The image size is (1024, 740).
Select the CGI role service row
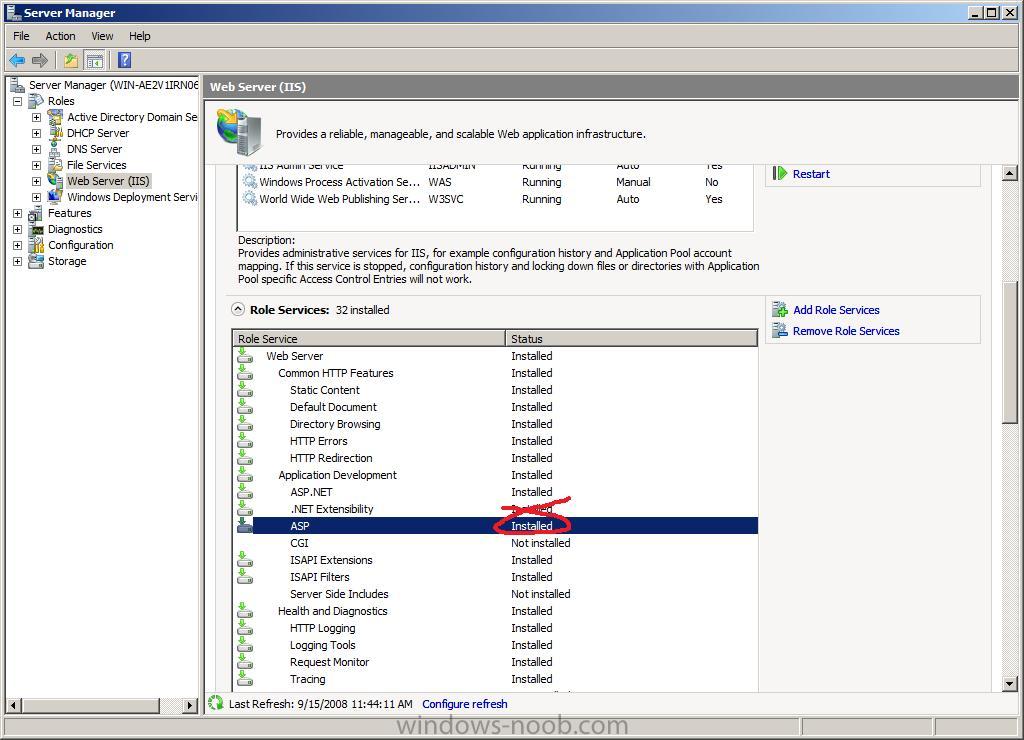[497, 542]
